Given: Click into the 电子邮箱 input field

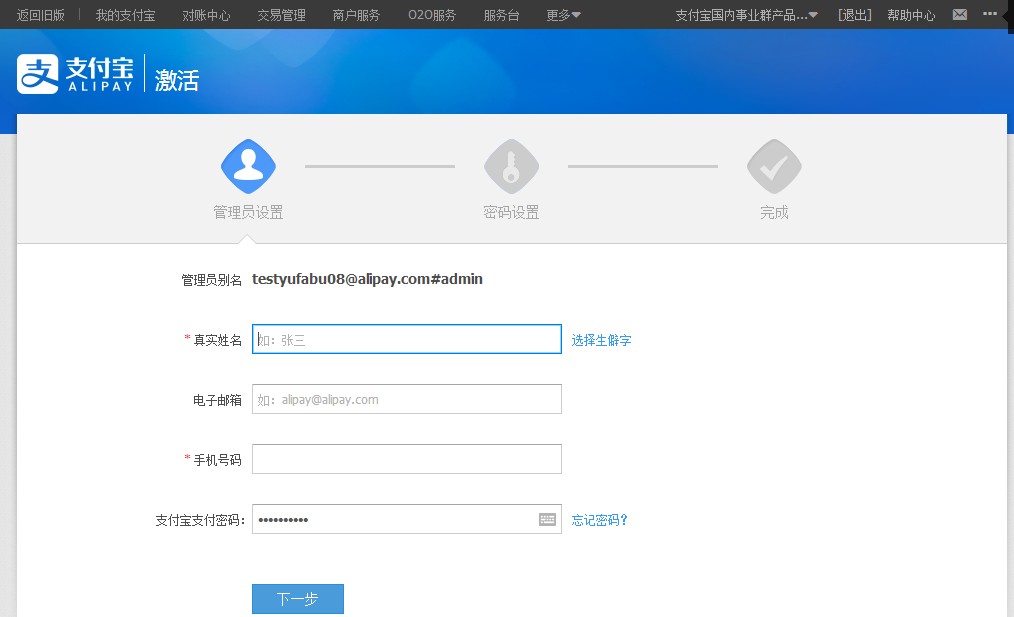Looking at the screenshot, I should 406,399.
